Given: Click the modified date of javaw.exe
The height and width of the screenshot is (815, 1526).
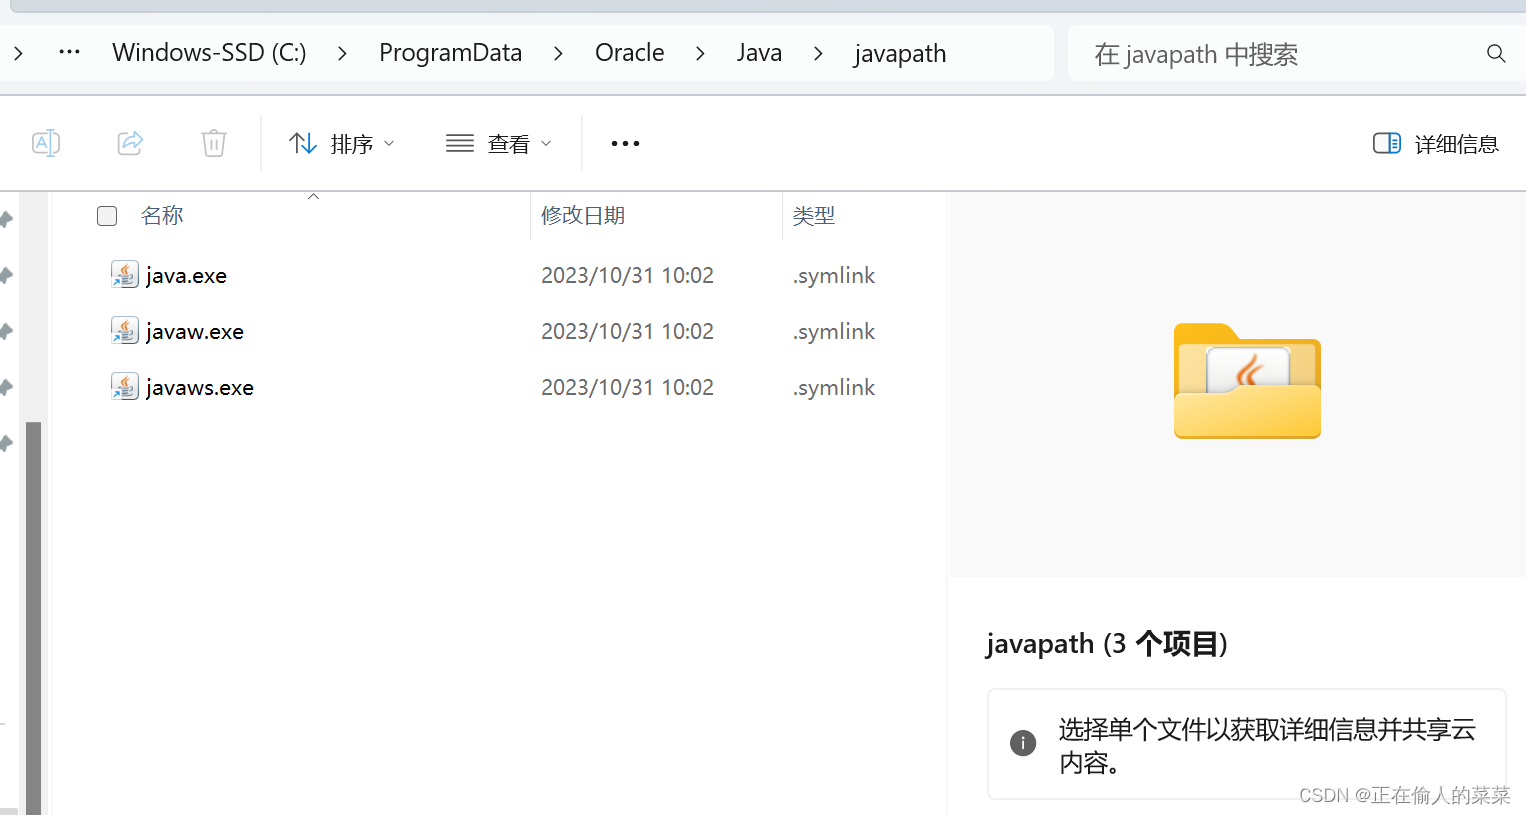Looking at the screenshot, I should click(627, 332).
